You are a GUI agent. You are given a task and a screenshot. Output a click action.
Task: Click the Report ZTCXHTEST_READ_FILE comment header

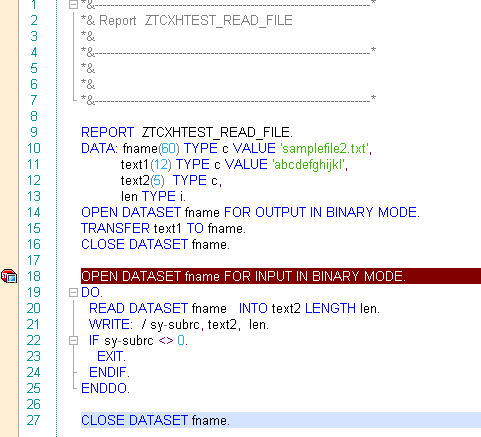point(187,21)
